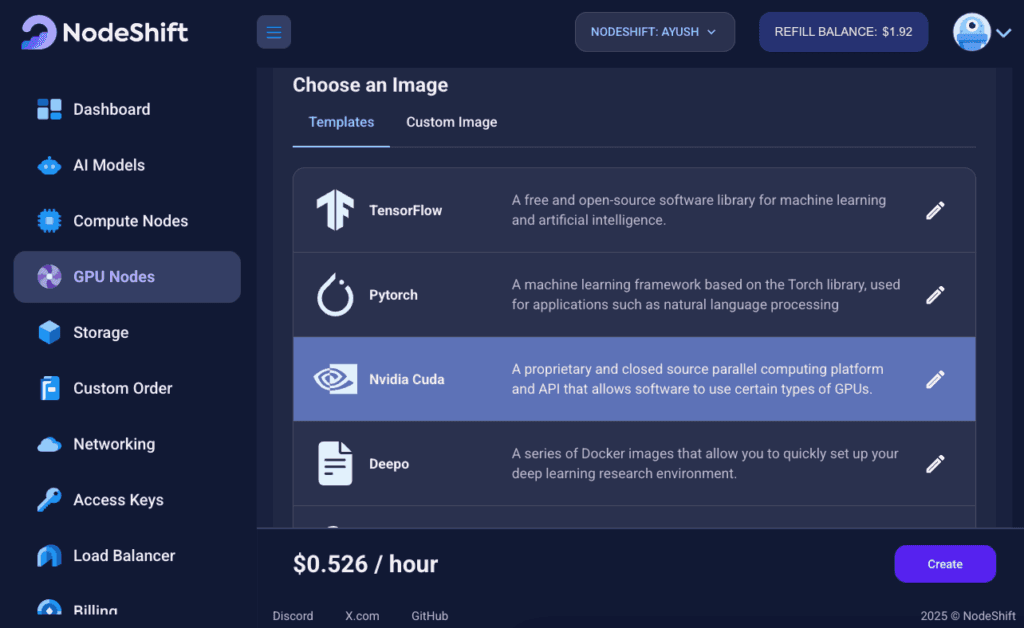1024x628 pixels.
Task: Toggle the hamburger sidebar menu button
Action: (x=274, y=32)
